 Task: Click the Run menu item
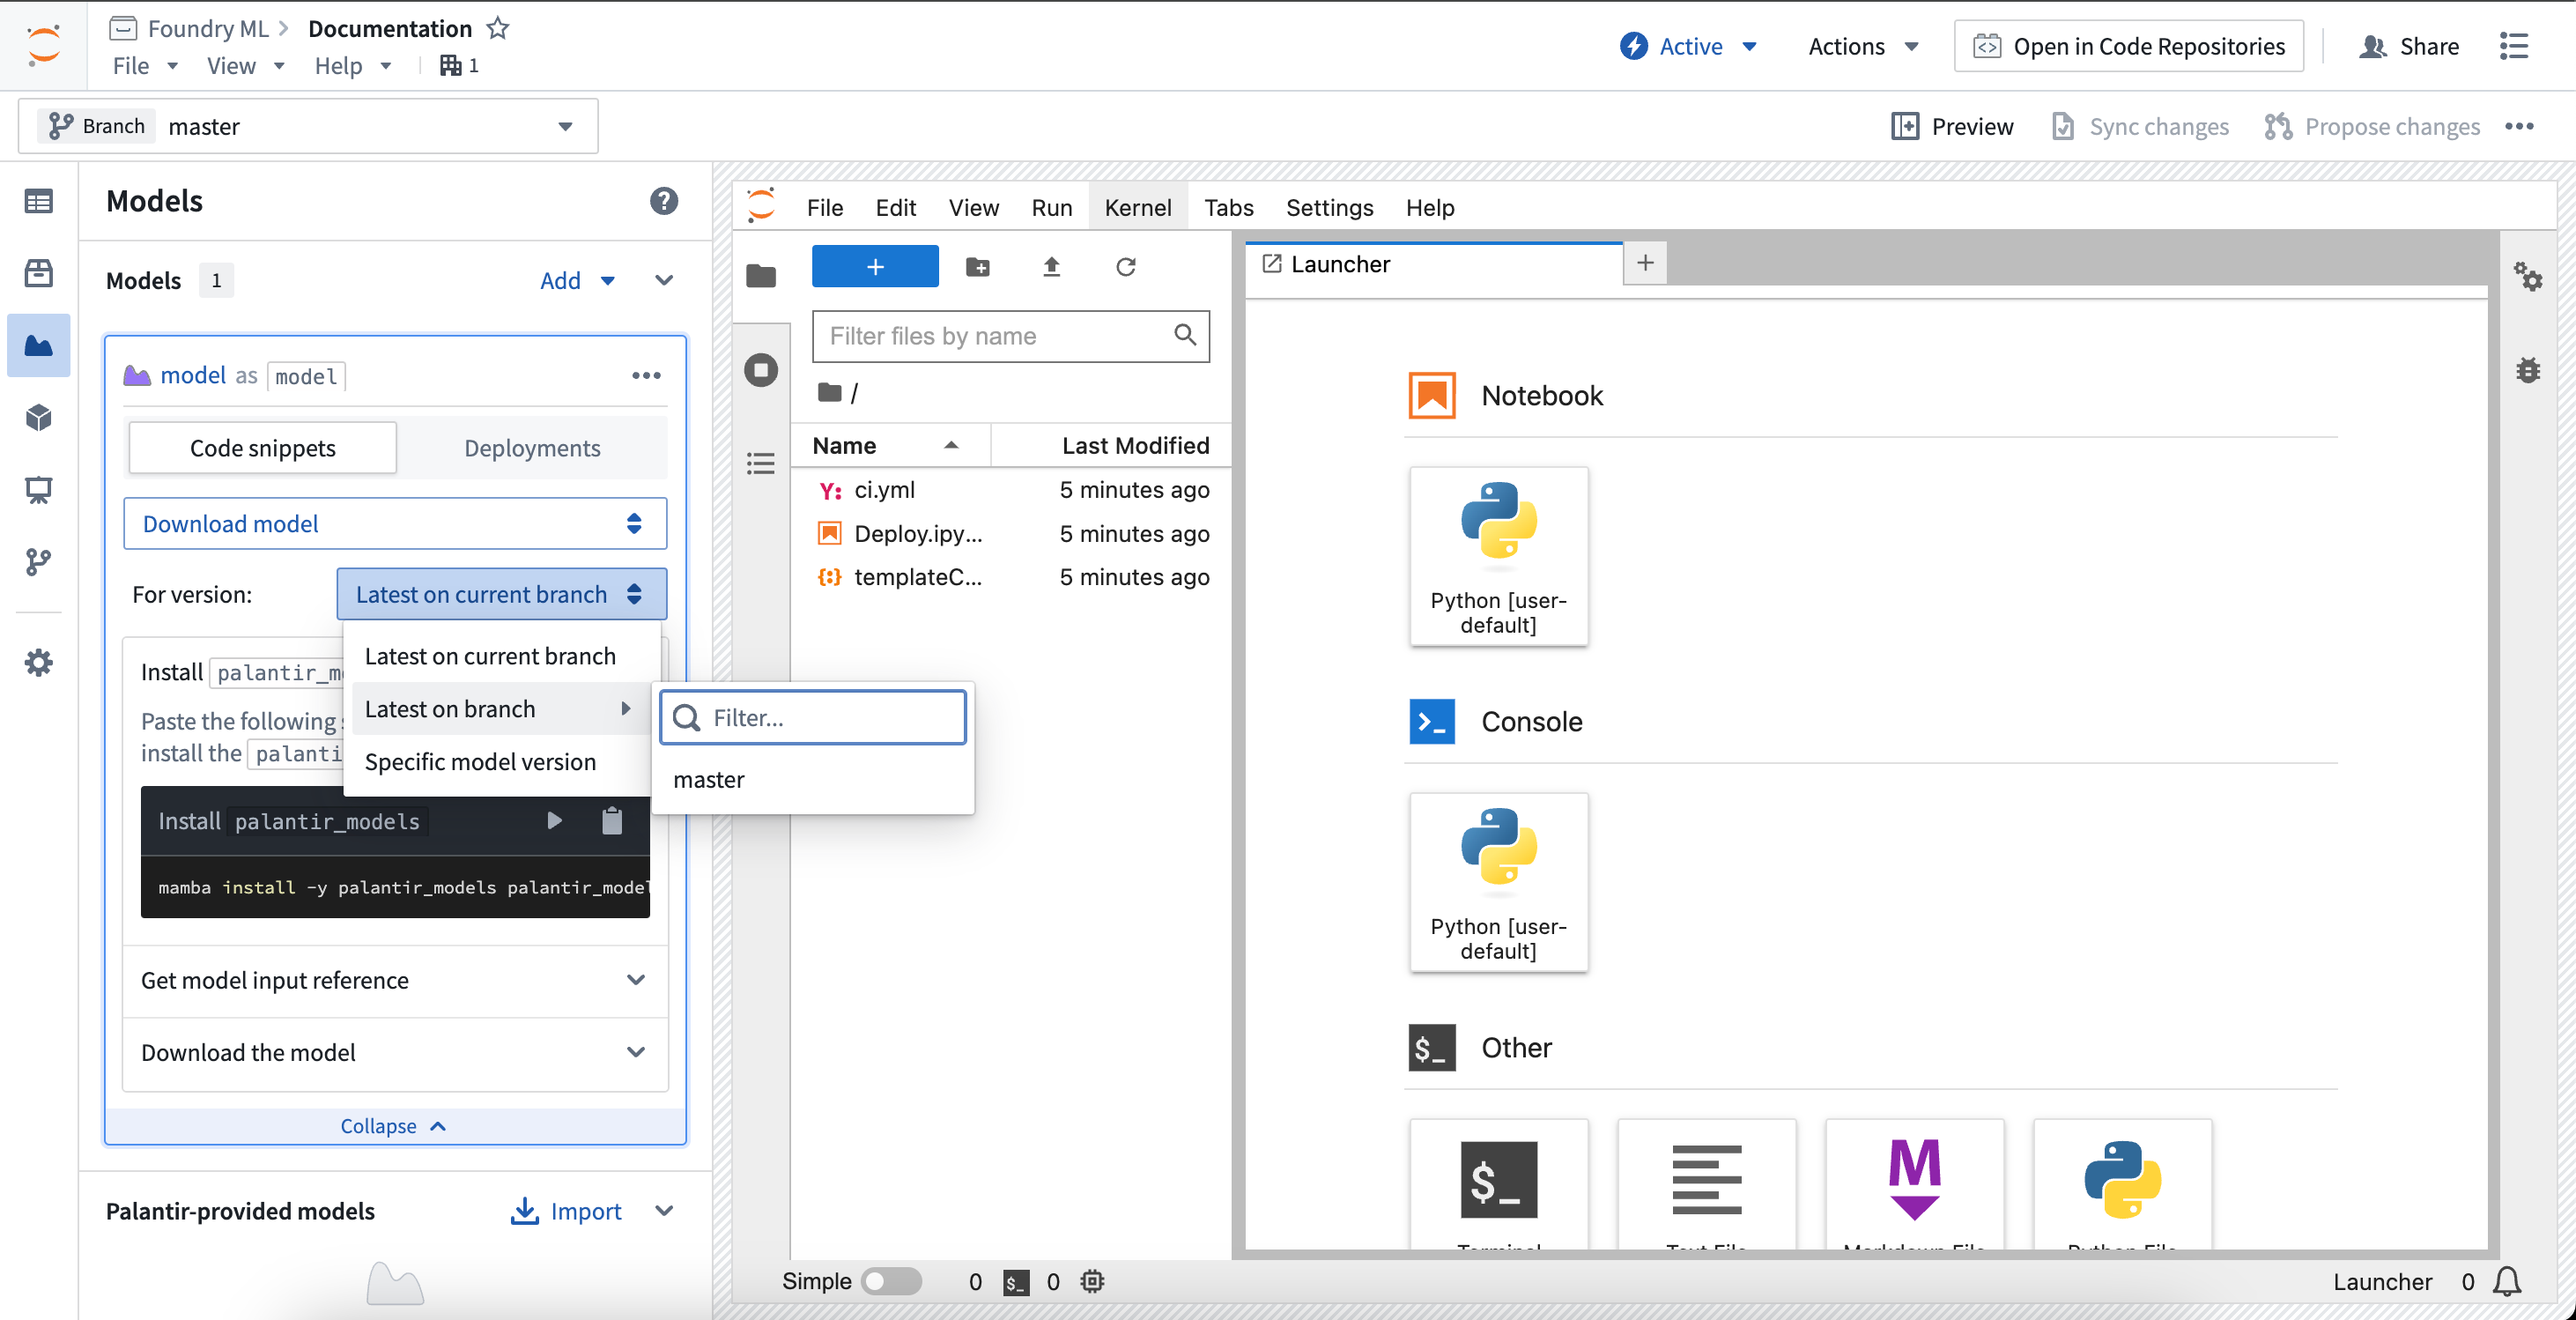click(x=1052, y=207)
